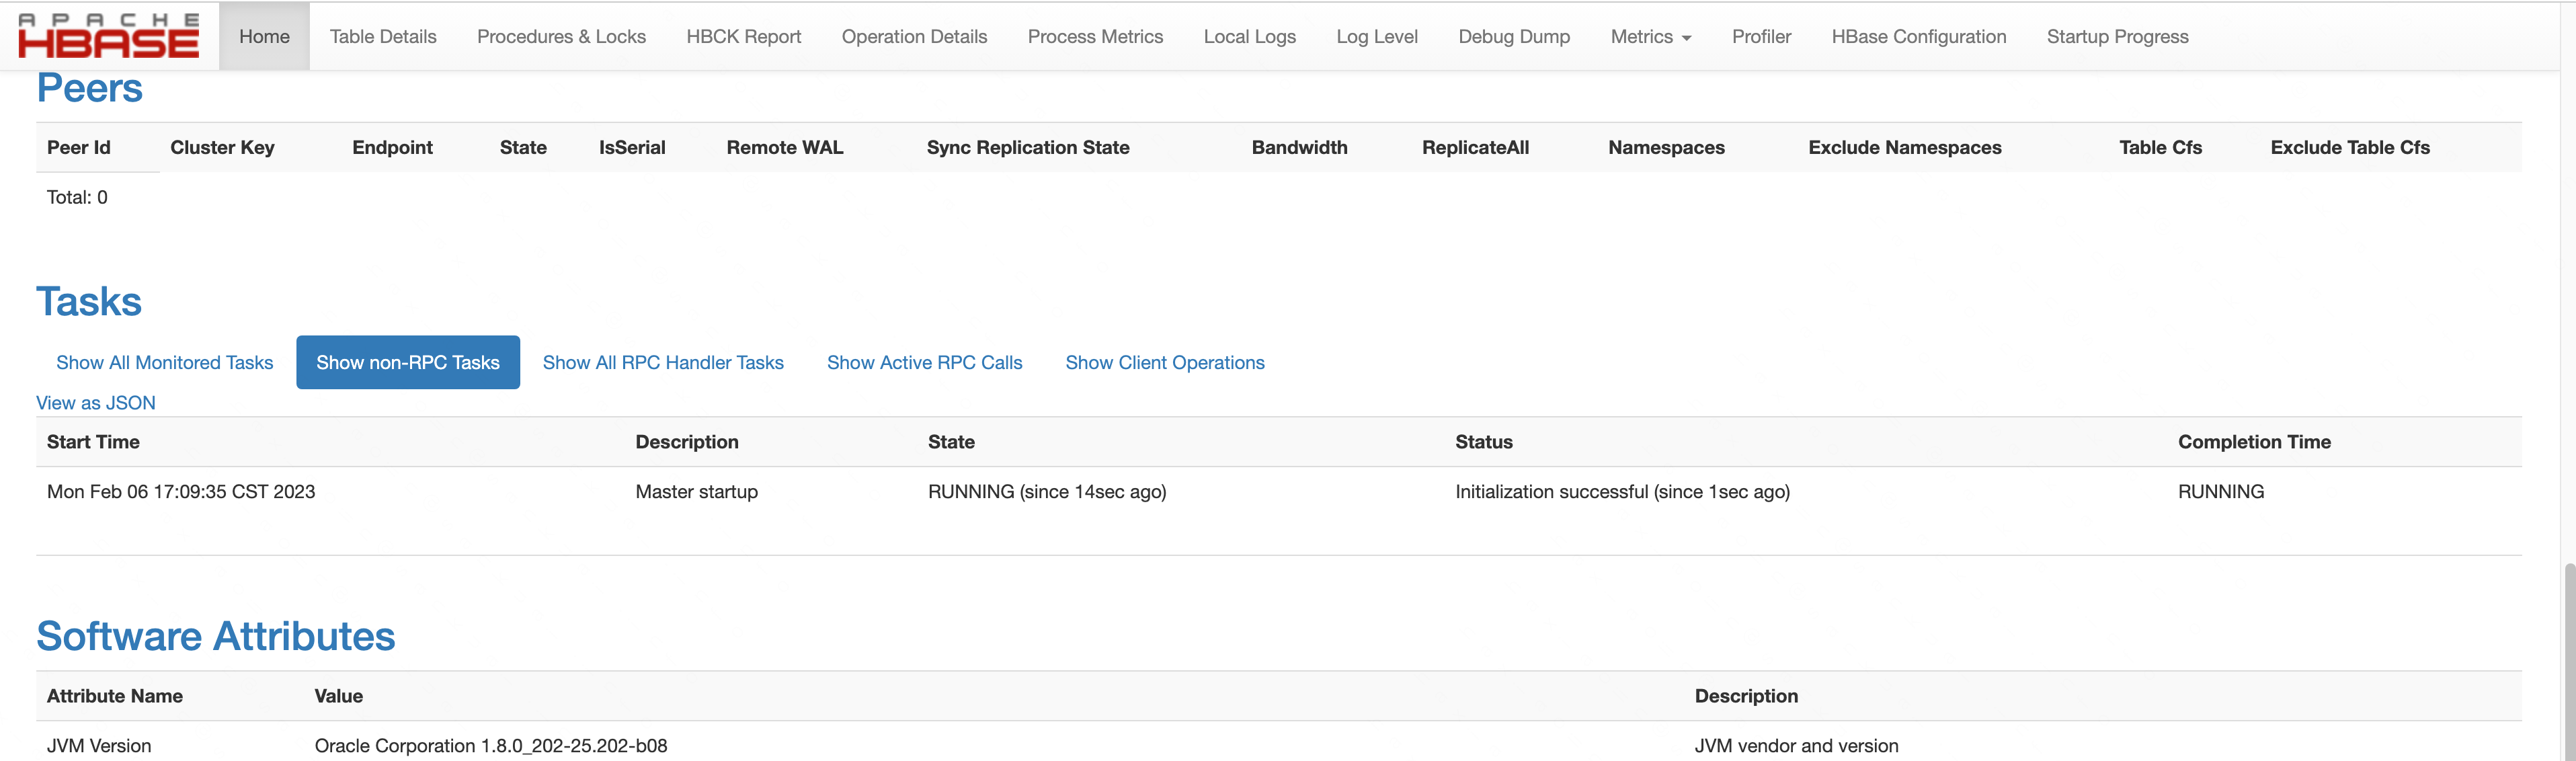Viewport: 2576px width, 761px height.
Task: Go to the Home tab
Action: click(x=264, y=37)
